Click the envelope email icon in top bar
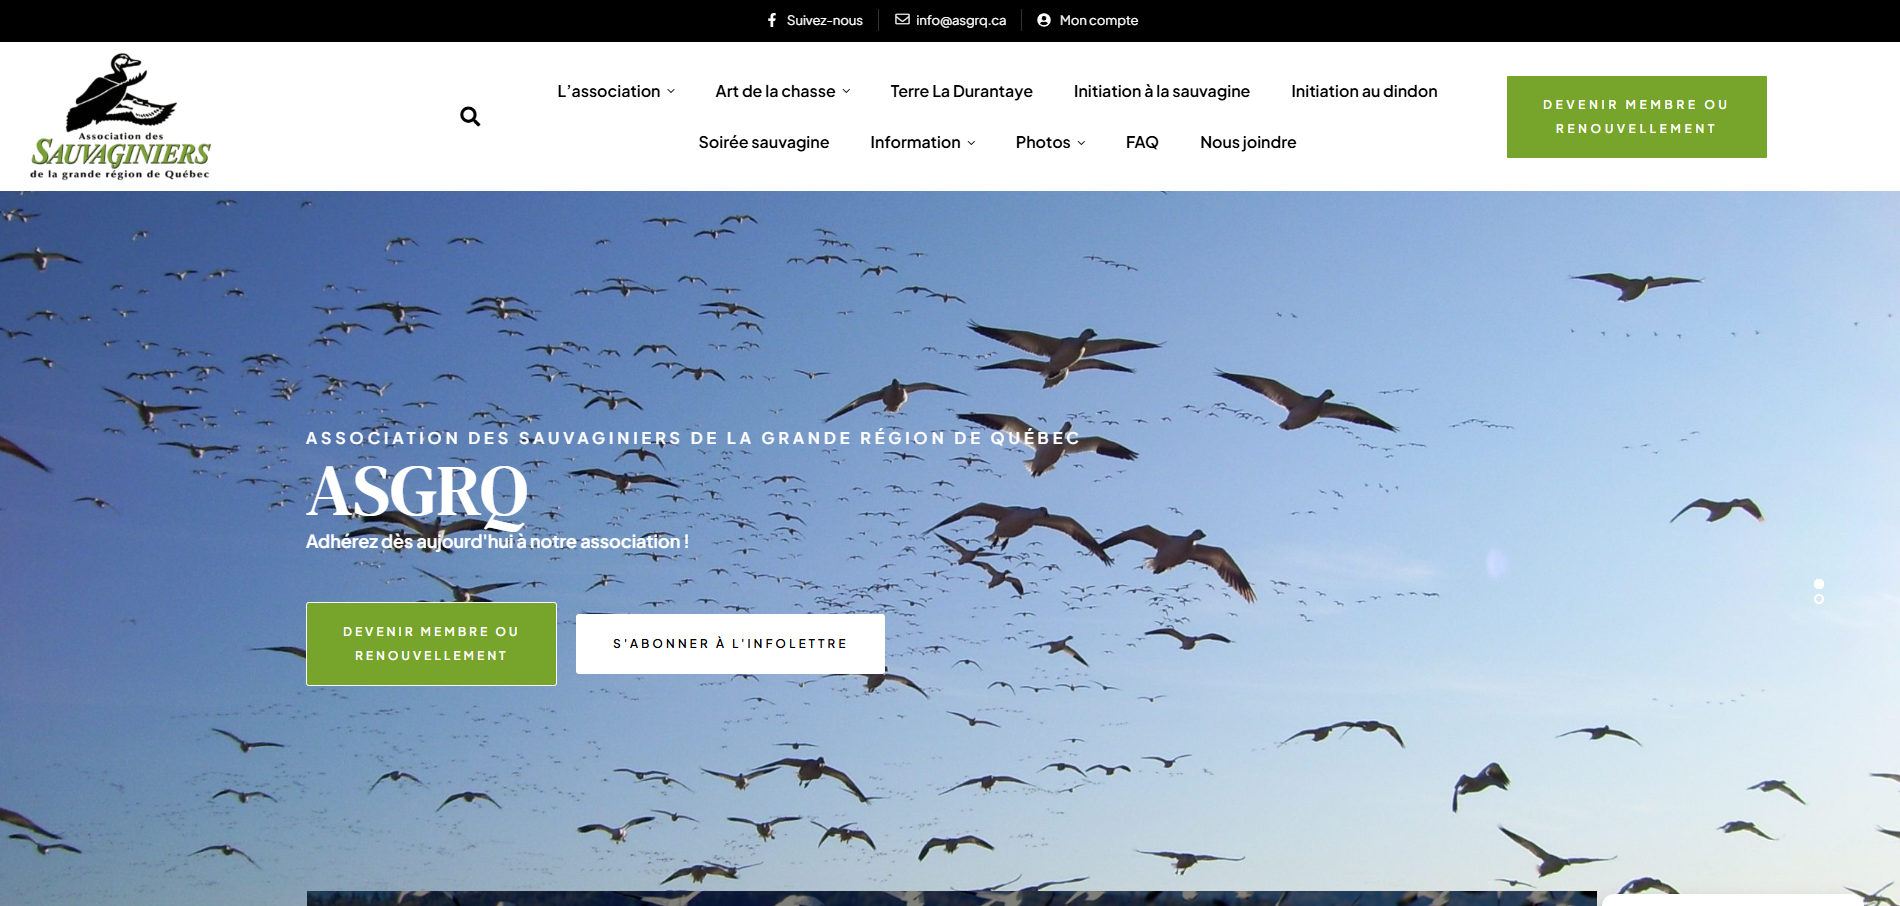1900x906 pixels. click(902, 20)
